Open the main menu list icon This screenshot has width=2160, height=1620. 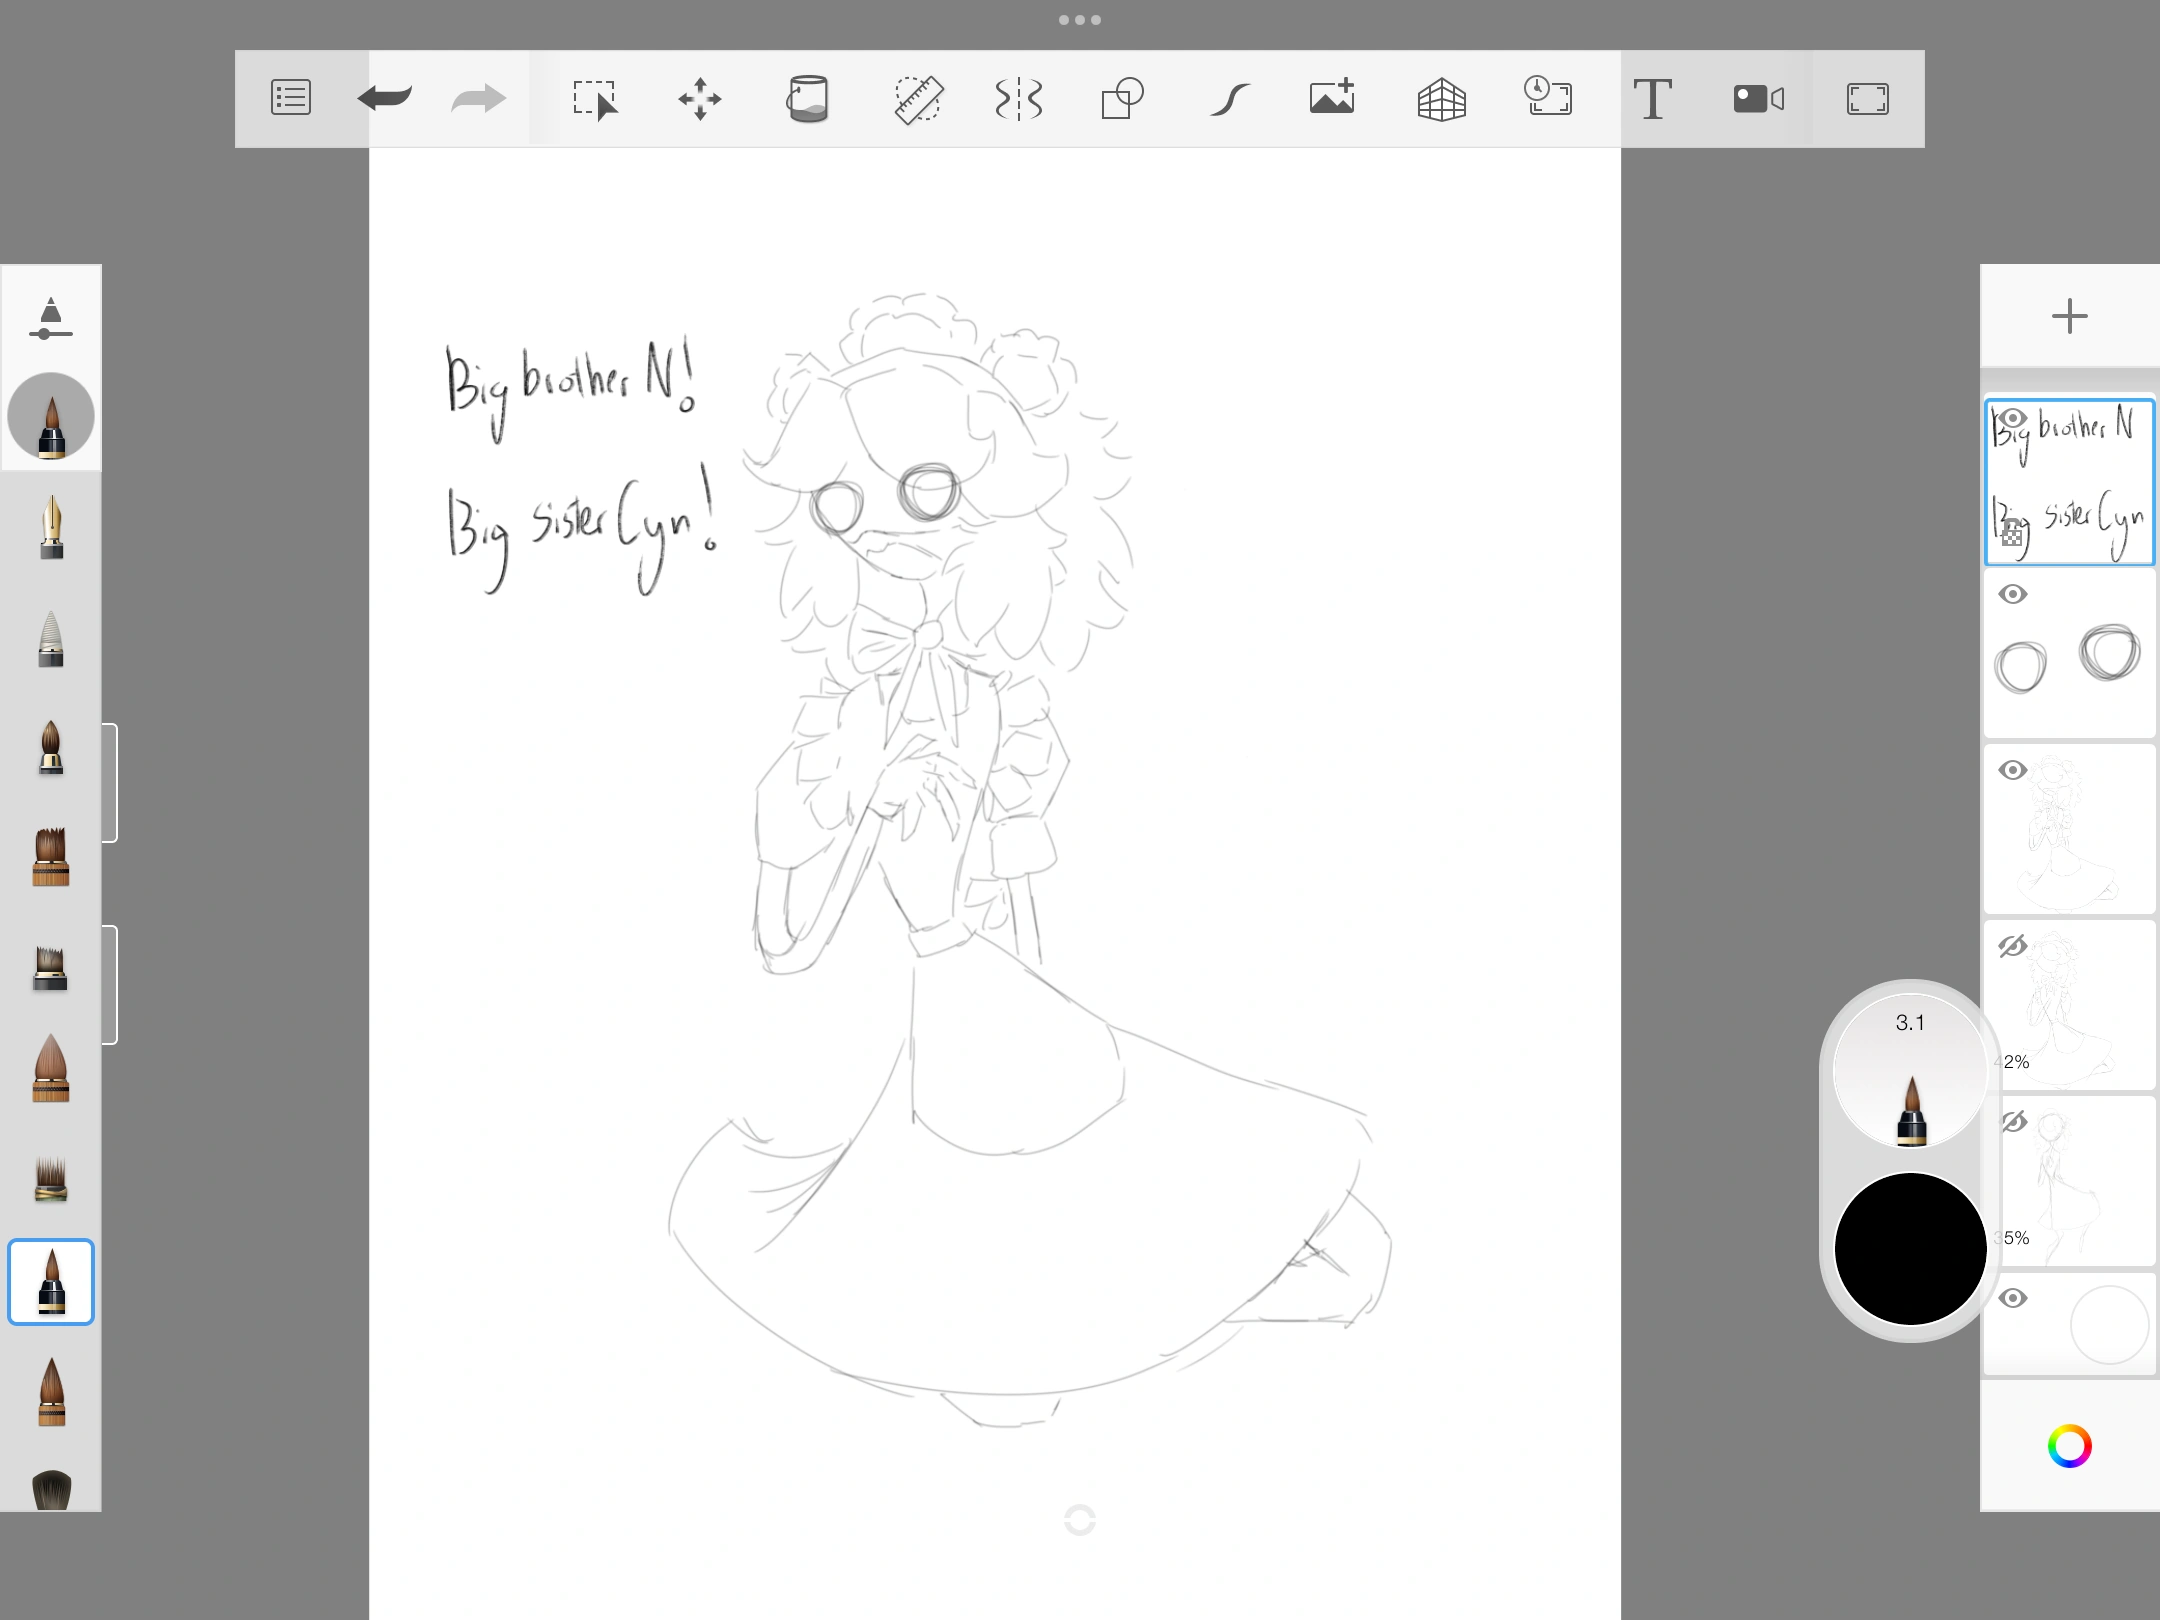point(291,98)
